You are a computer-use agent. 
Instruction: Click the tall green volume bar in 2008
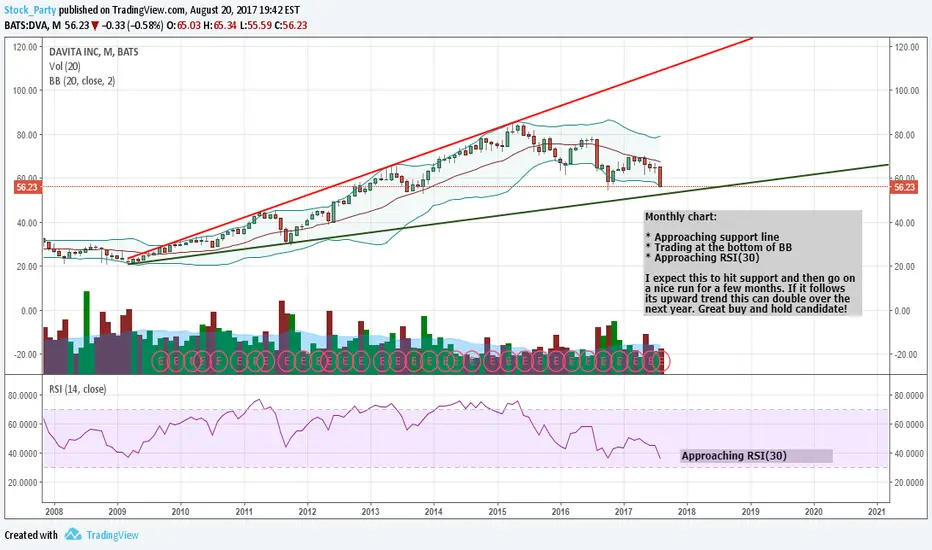pos(86,332)
